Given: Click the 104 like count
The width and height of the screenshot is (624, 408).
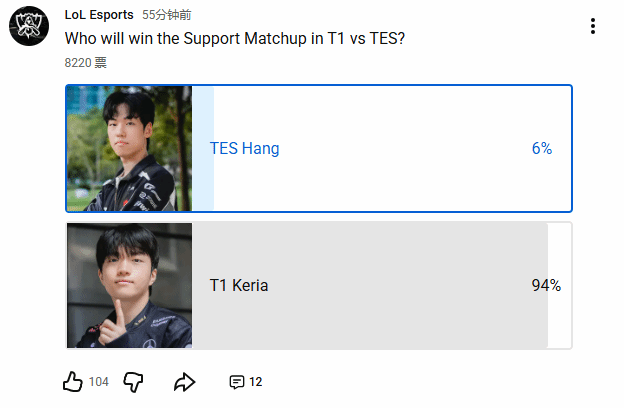Looking at the screenshot, I should (99, 382).
